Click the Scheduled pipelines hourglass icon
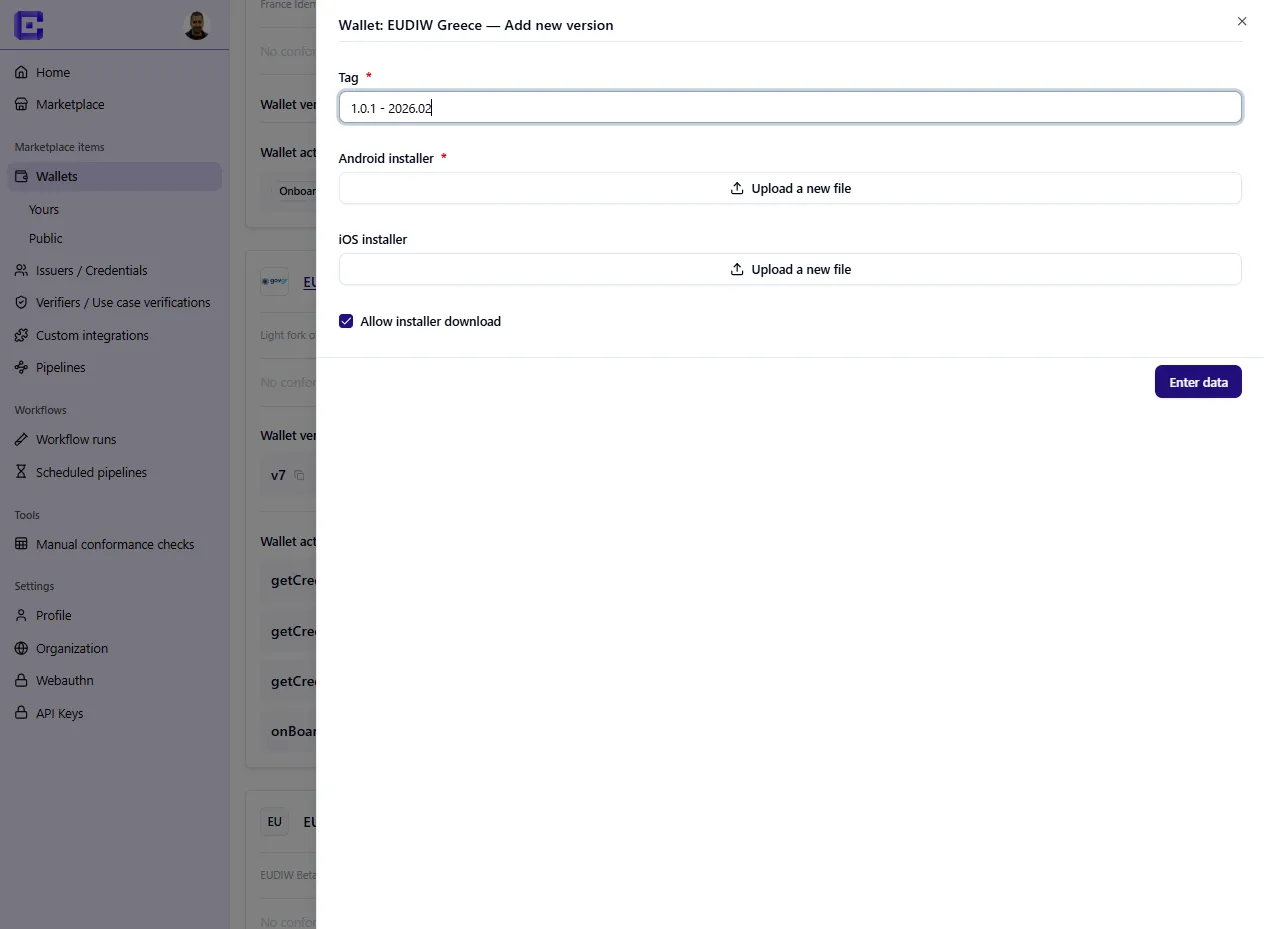The height and width of the screenshot is (929, 1264). pyautogui.click(x=22, y=472)
